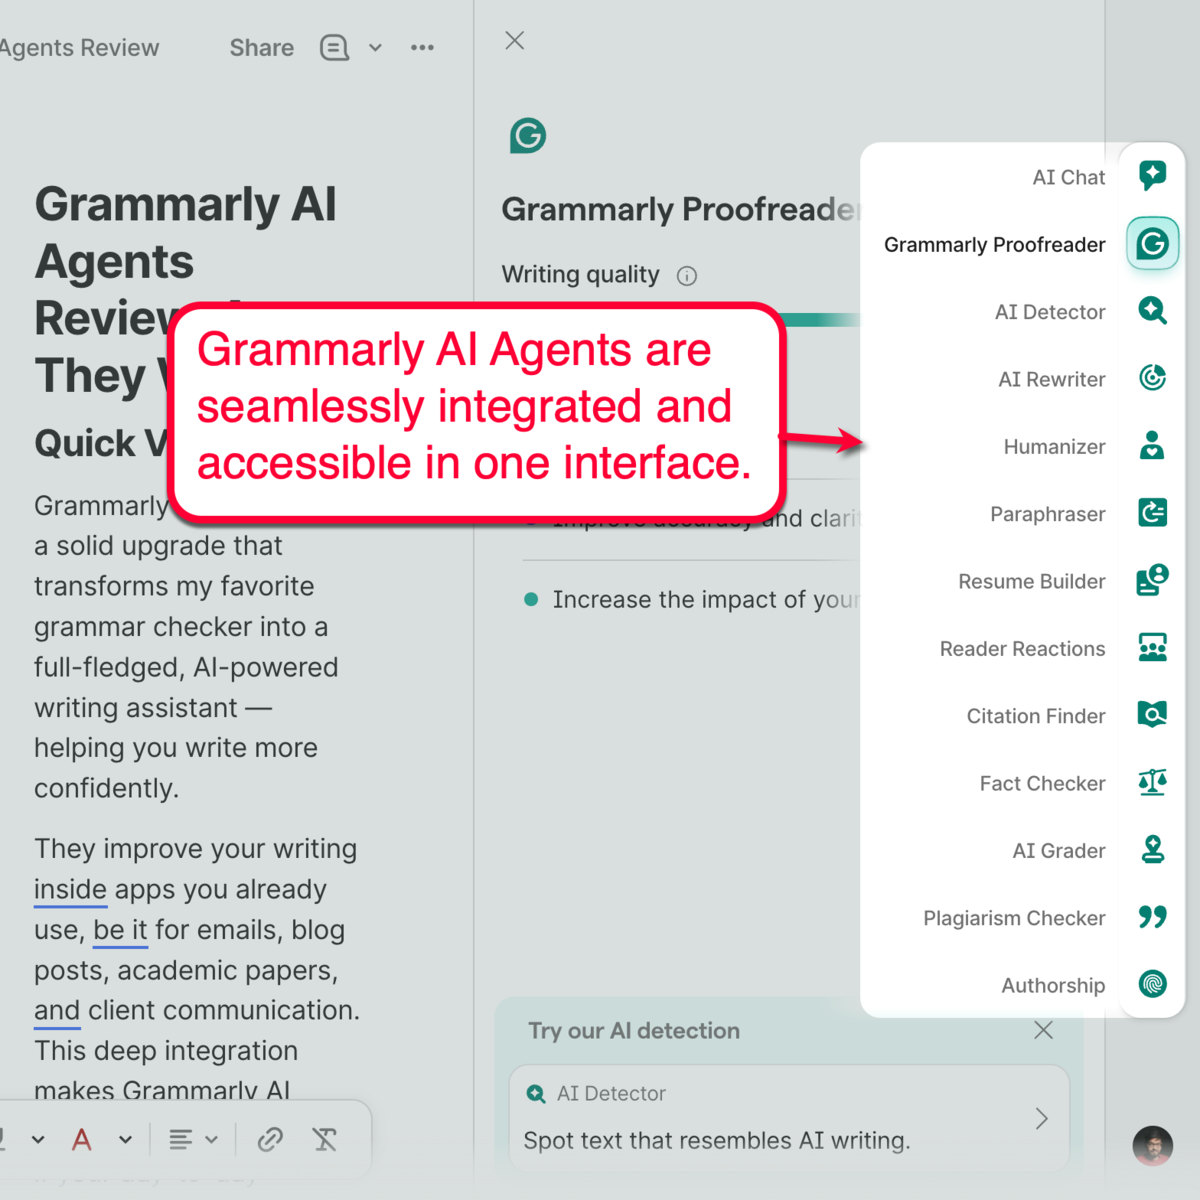Open the AI Chat agent icon
Viewport: 1200px width, 1200px height.
click(1152, 176)
